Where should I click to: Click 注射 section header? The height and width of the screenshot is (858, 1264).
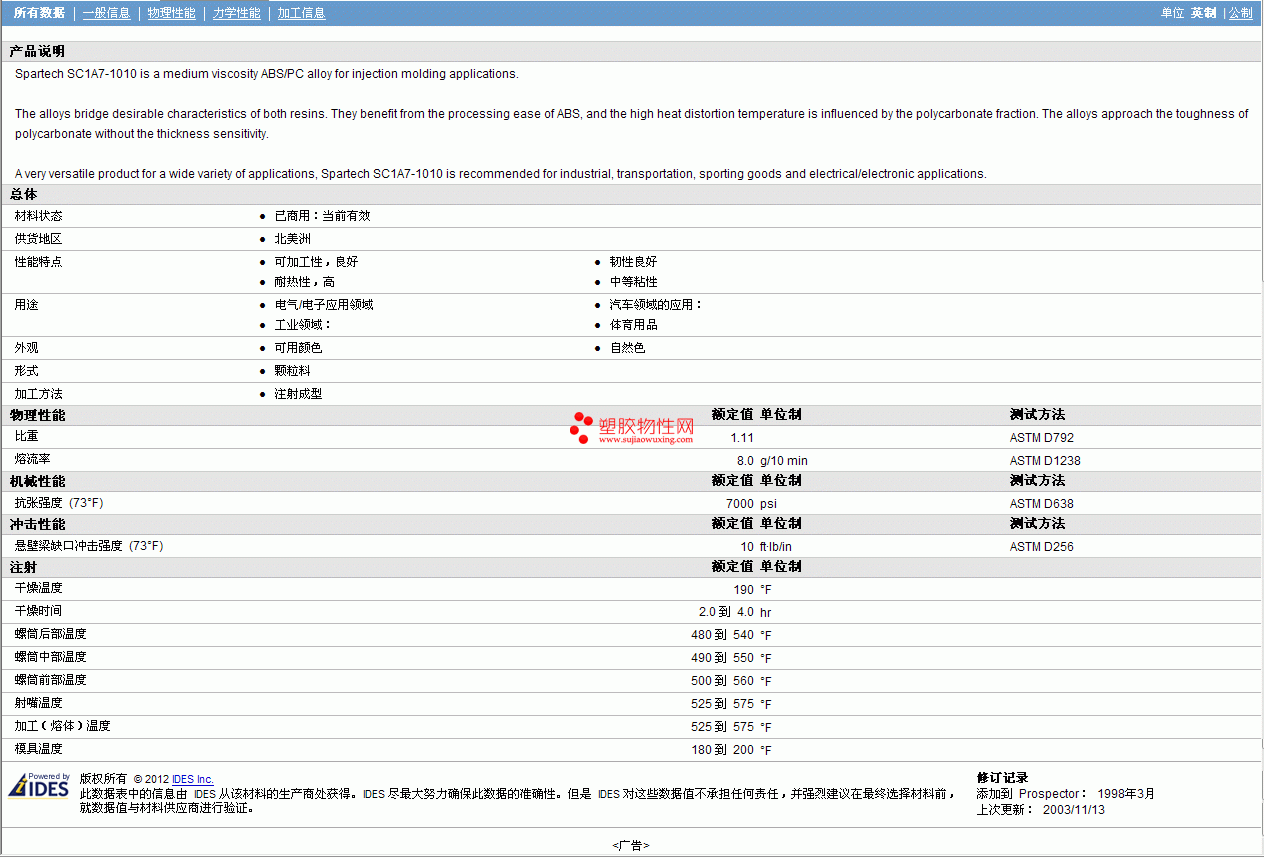pos(23,567)
